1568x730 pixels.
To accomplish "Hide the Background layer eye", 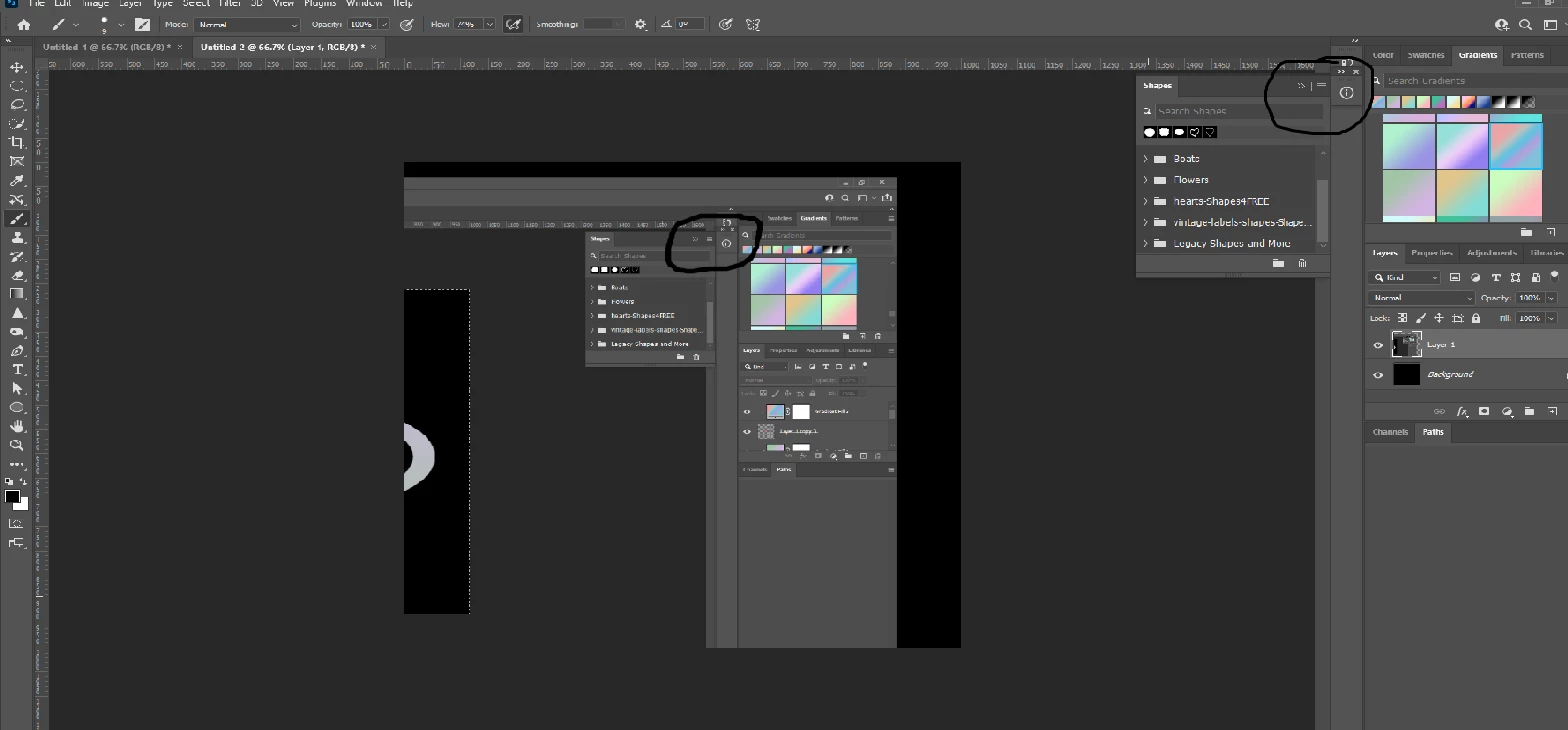I will (x=1378, y=375).
